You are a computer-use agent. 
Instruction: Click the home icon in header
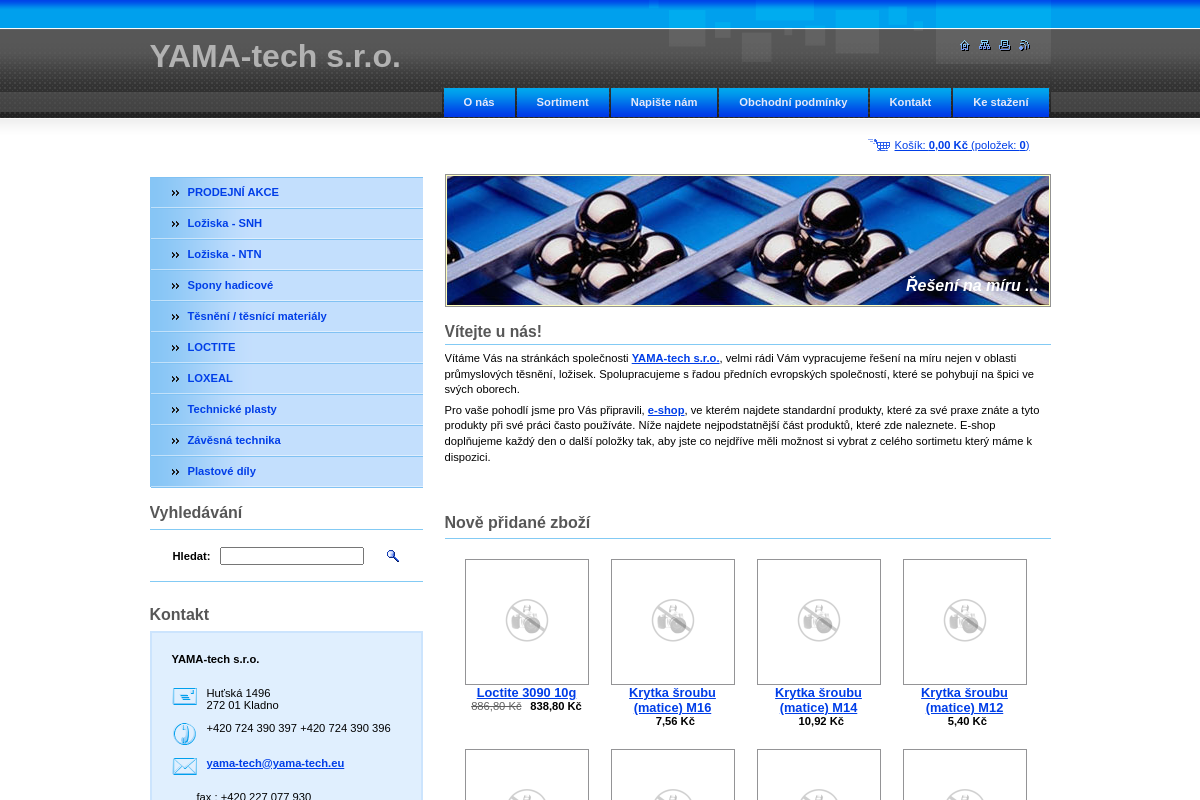coord(965,45)
